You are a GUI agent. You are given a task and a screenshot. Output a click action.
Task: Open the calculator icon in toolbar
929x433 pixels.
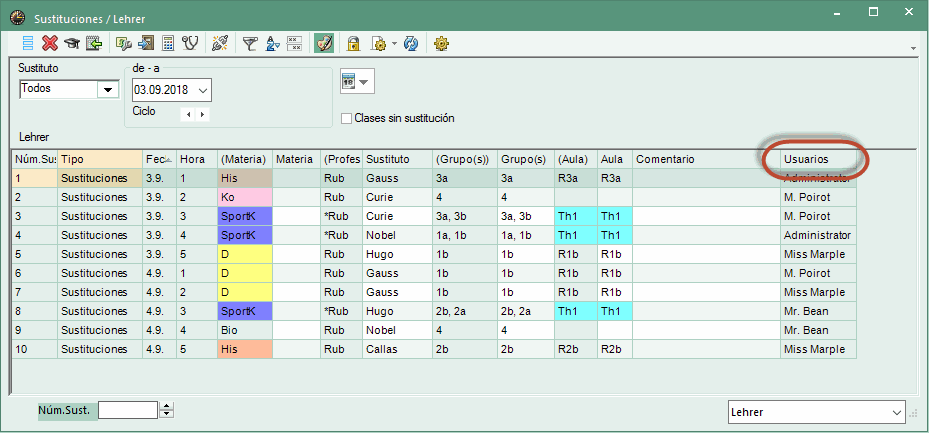pyautogui.click(x=168, y=43)
